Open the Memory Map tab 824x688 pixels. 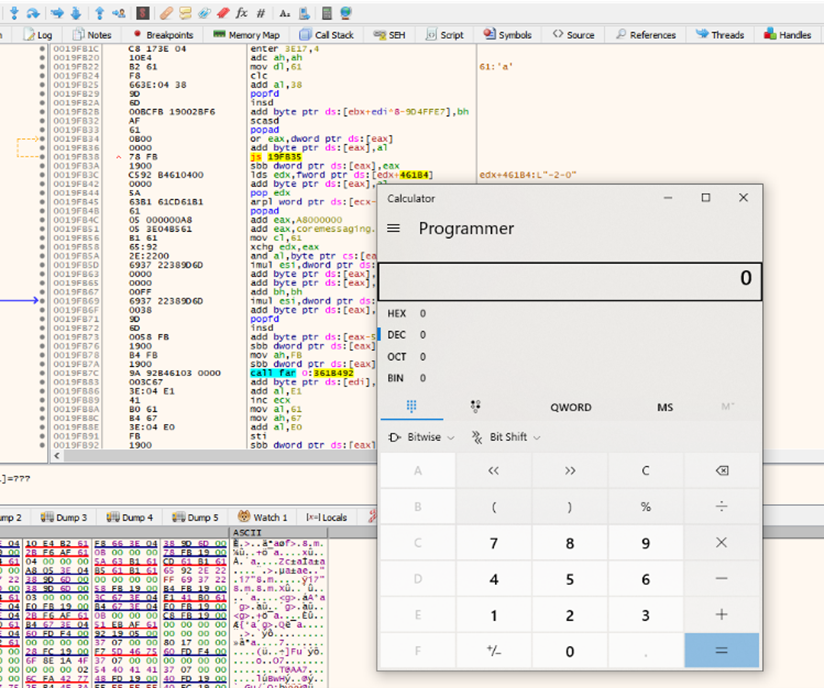[x=246, y=35]
